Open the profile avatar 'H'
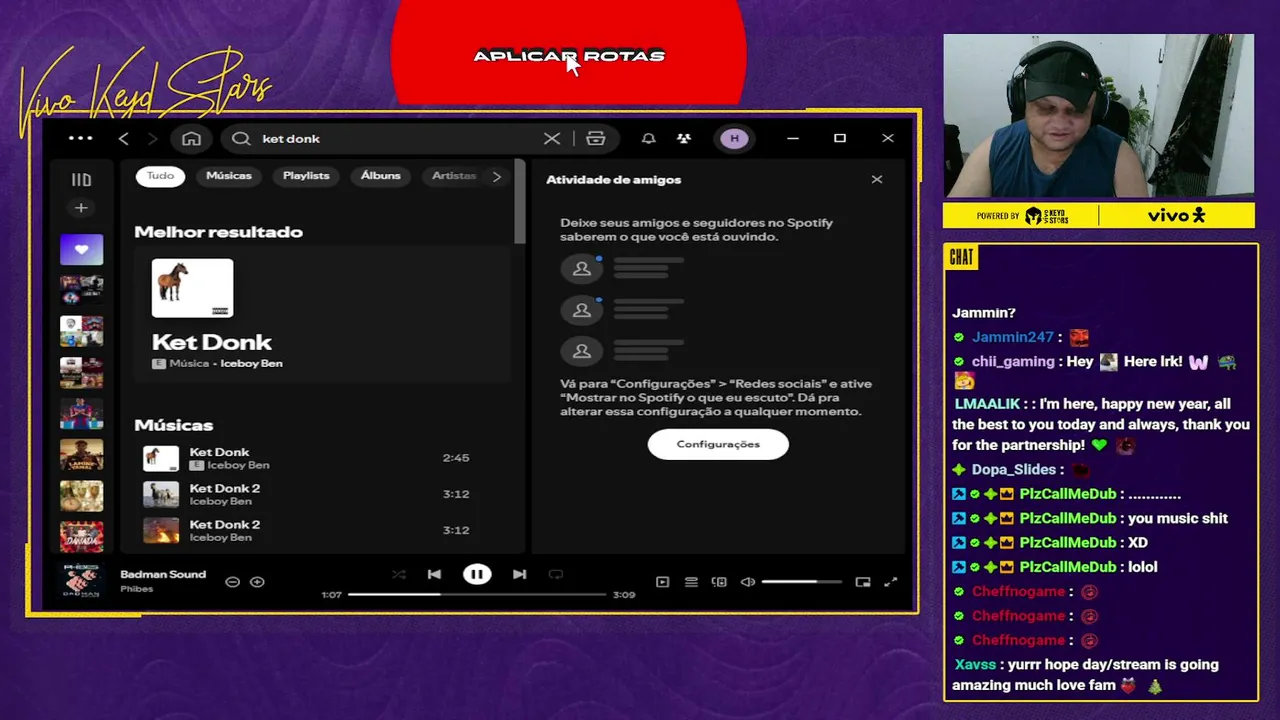The width and height of the screenshot is (1280, 720). pos(734,139)
